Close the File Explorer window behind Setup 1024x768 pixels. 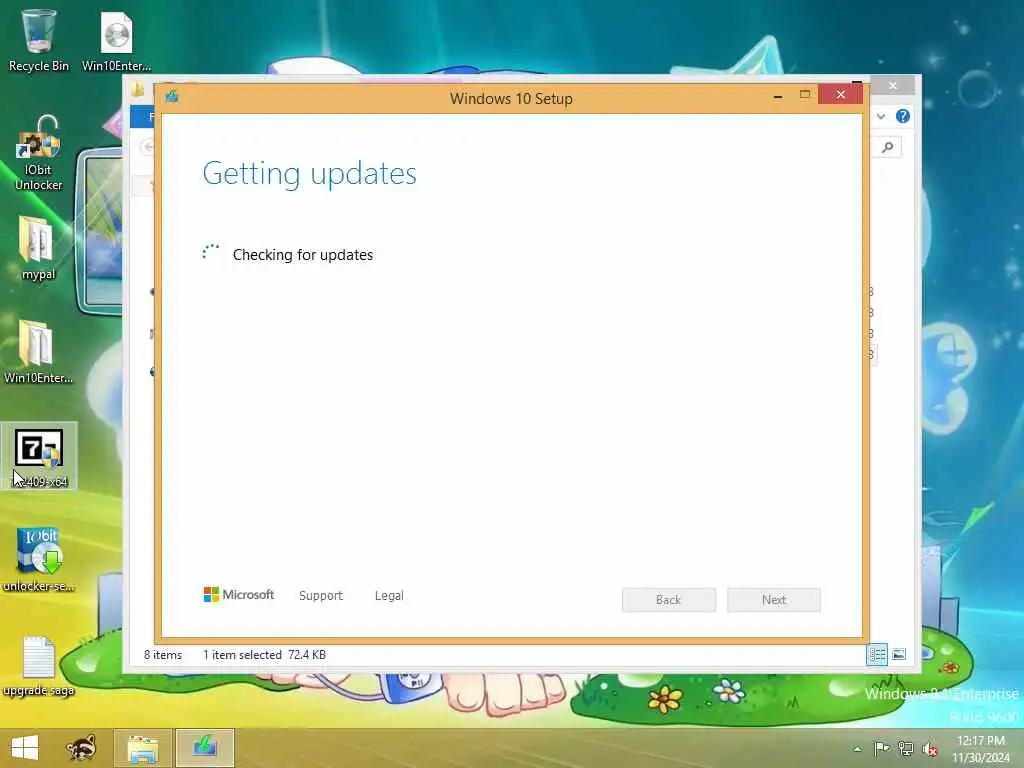pyautogui.click(x=893, y=86)
